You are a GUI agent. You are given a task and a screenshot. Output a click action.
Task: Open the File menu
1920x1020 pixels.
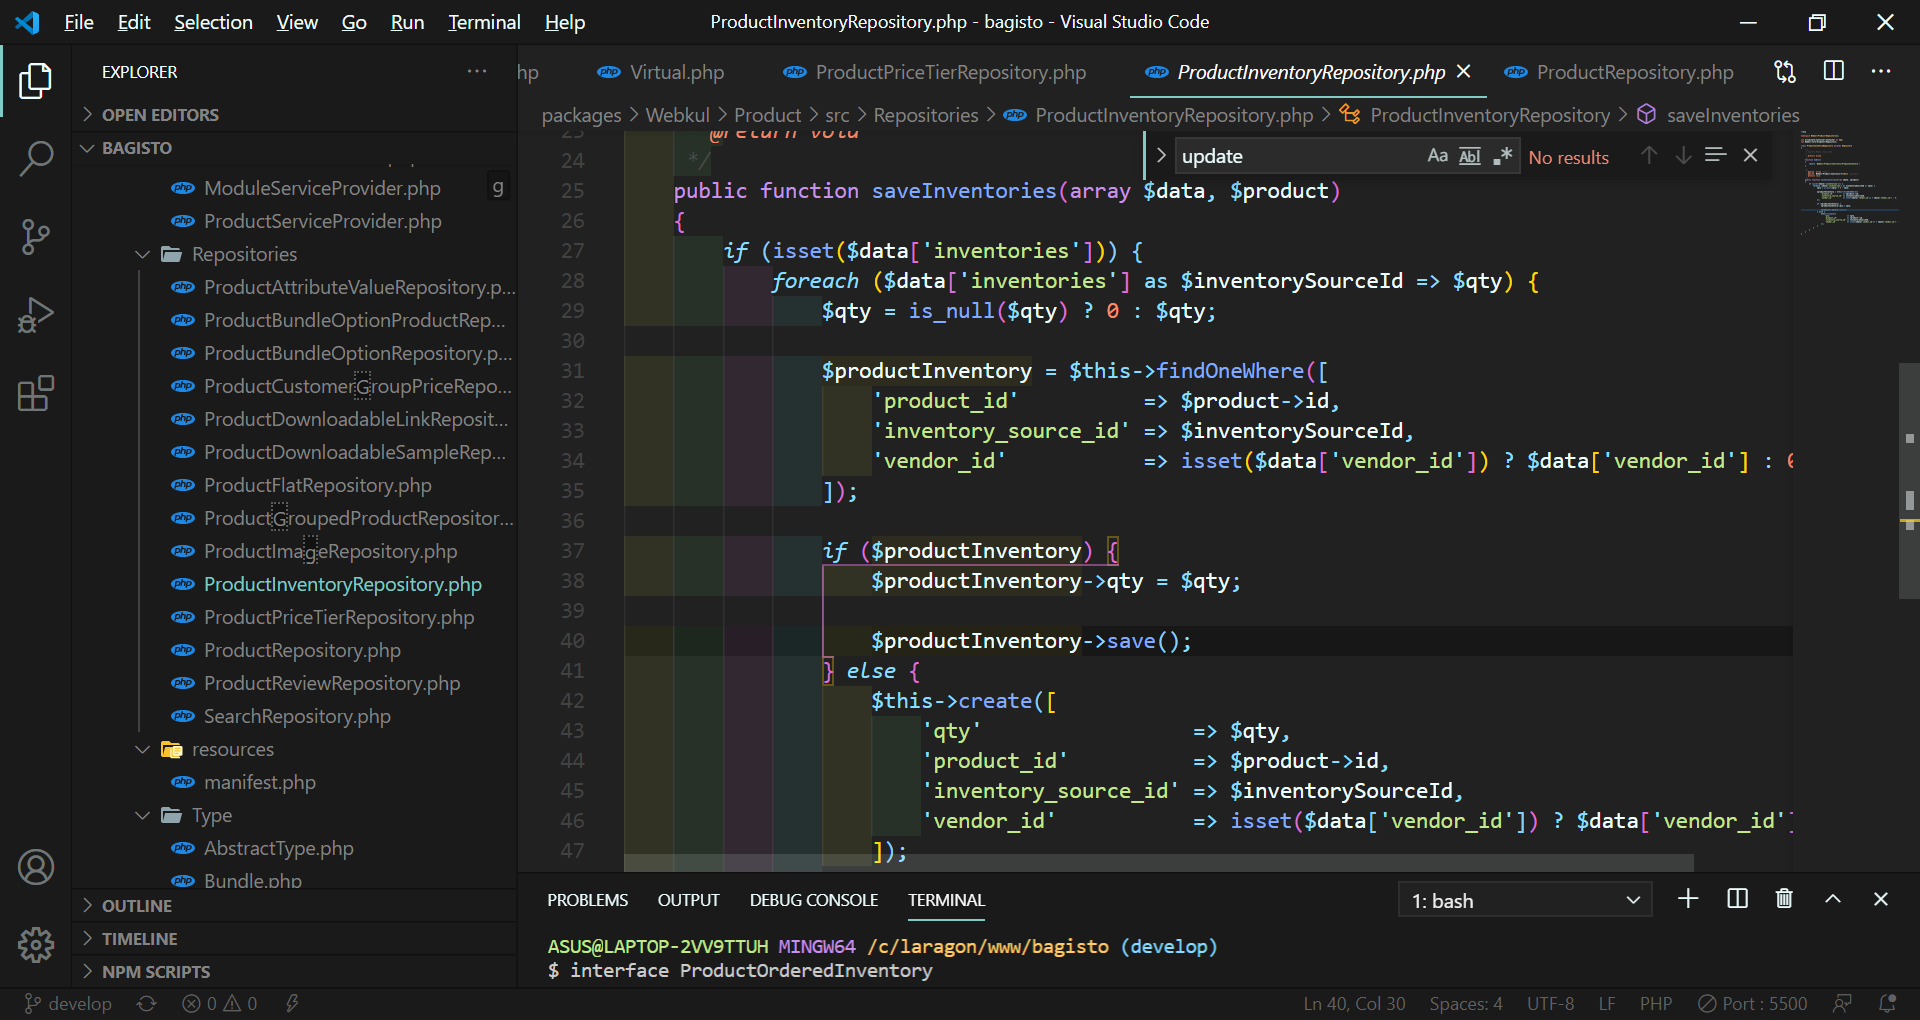(x=78, y=22)
